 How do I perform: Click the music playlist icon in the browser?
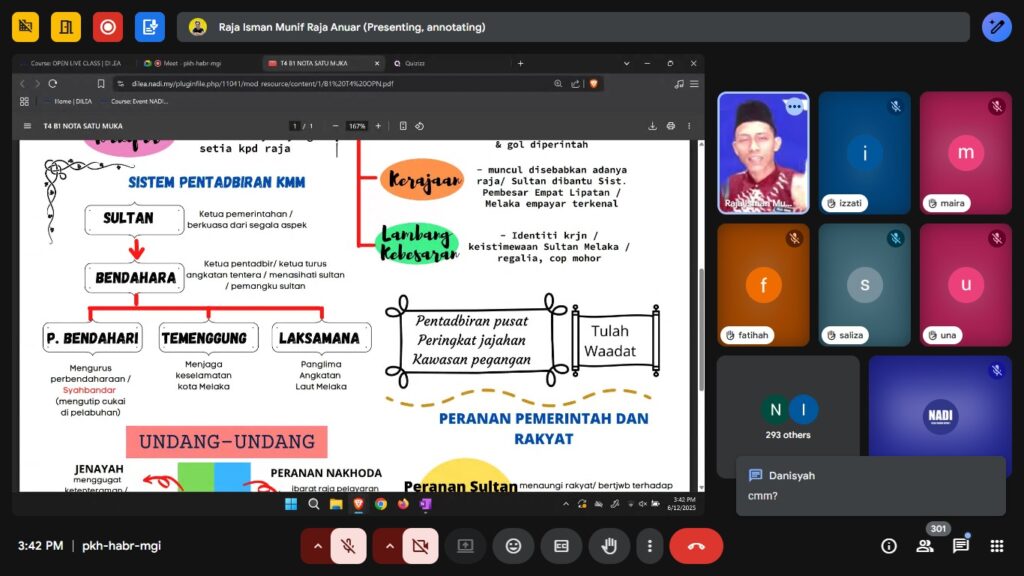click(679, 84)
